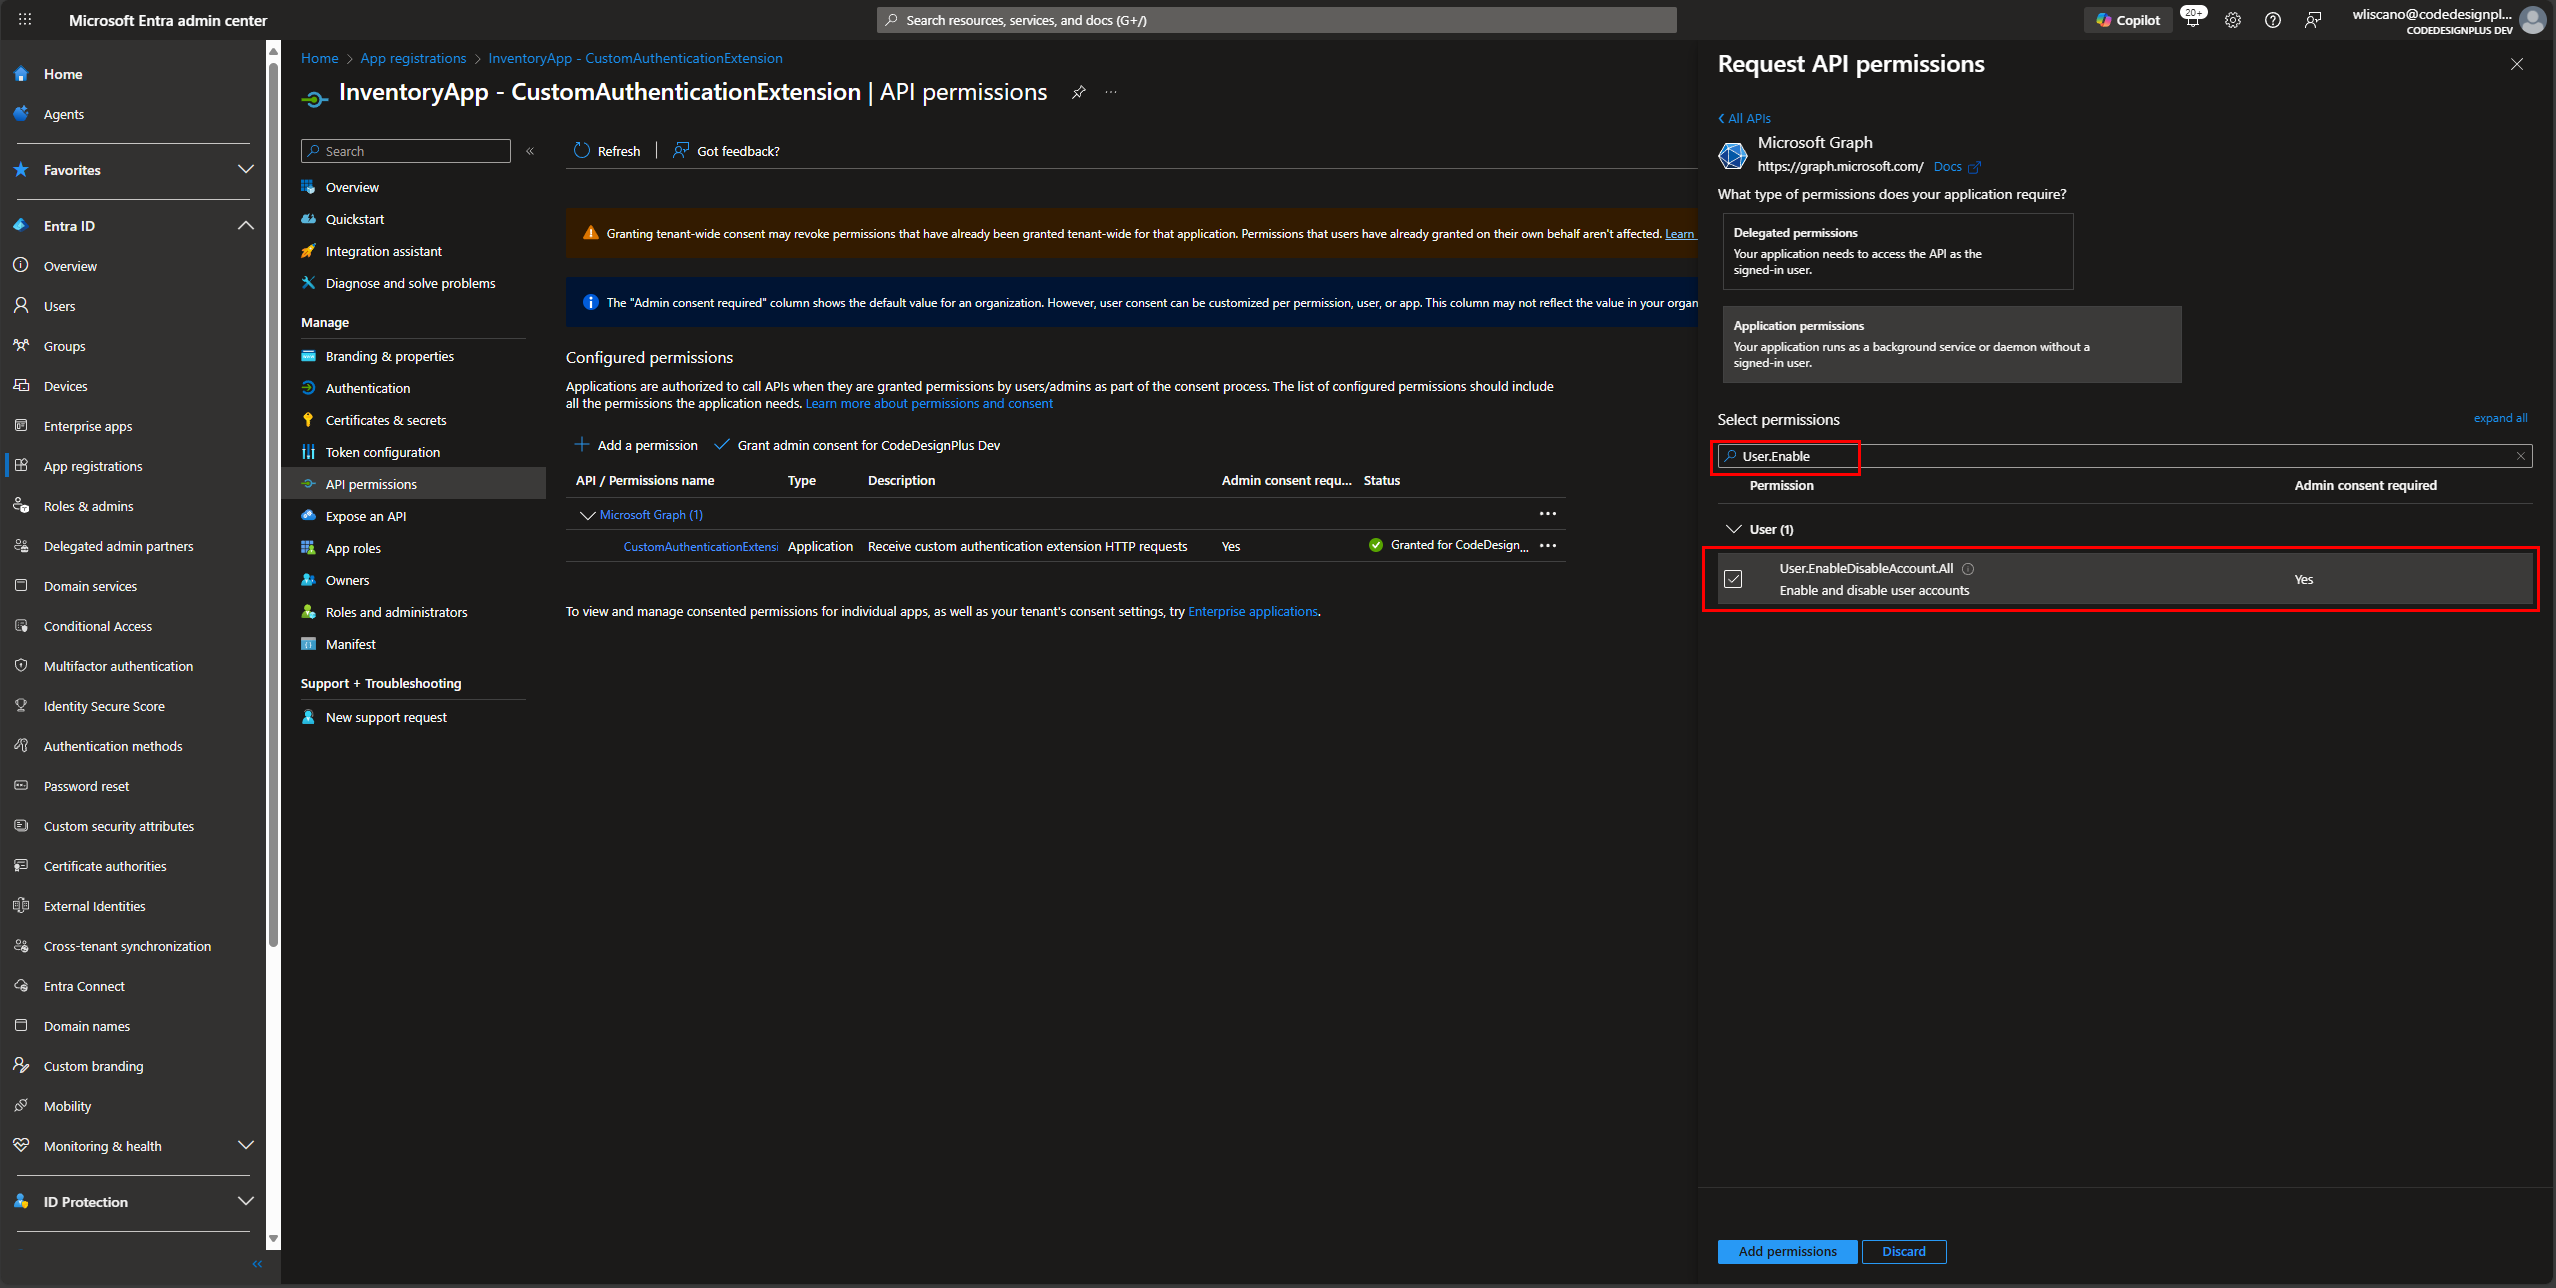Image resolution: width=2556 pixels, height=1288 pixels.
Task: Pin the API permissions page
Action: tap(1078, 92)
